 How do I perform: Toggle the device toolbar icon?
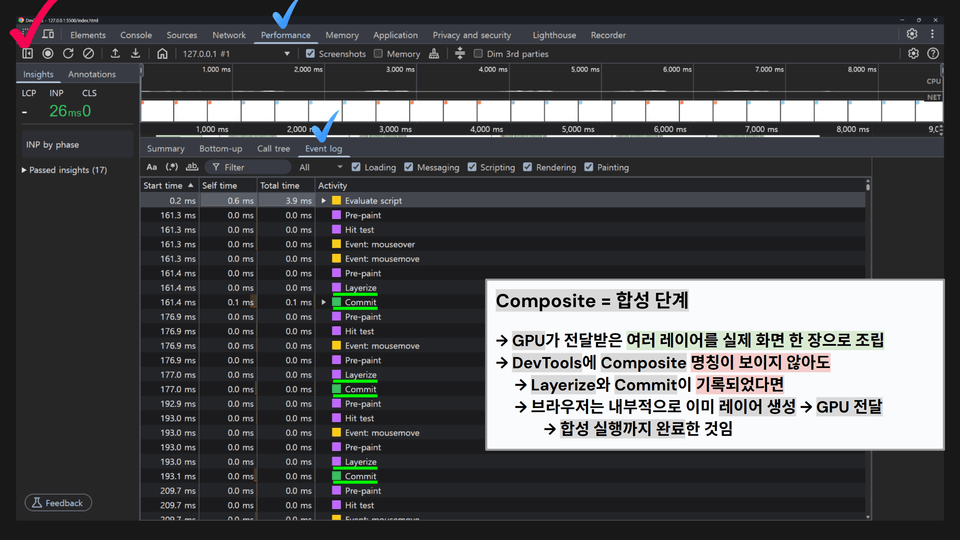[48, 34]
